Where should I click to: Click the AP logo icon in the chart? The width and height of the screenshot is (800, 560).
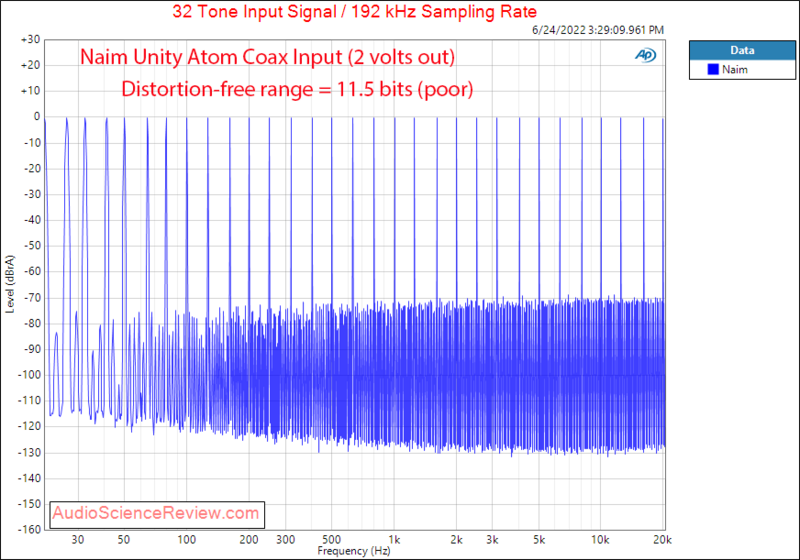pyautogui.click(x=645, y=55)
